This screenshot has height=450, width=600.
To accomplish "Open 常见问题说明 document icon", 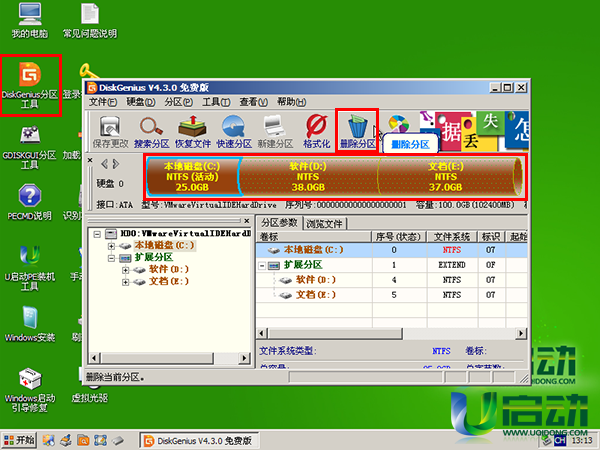I will tap(90, 21).
